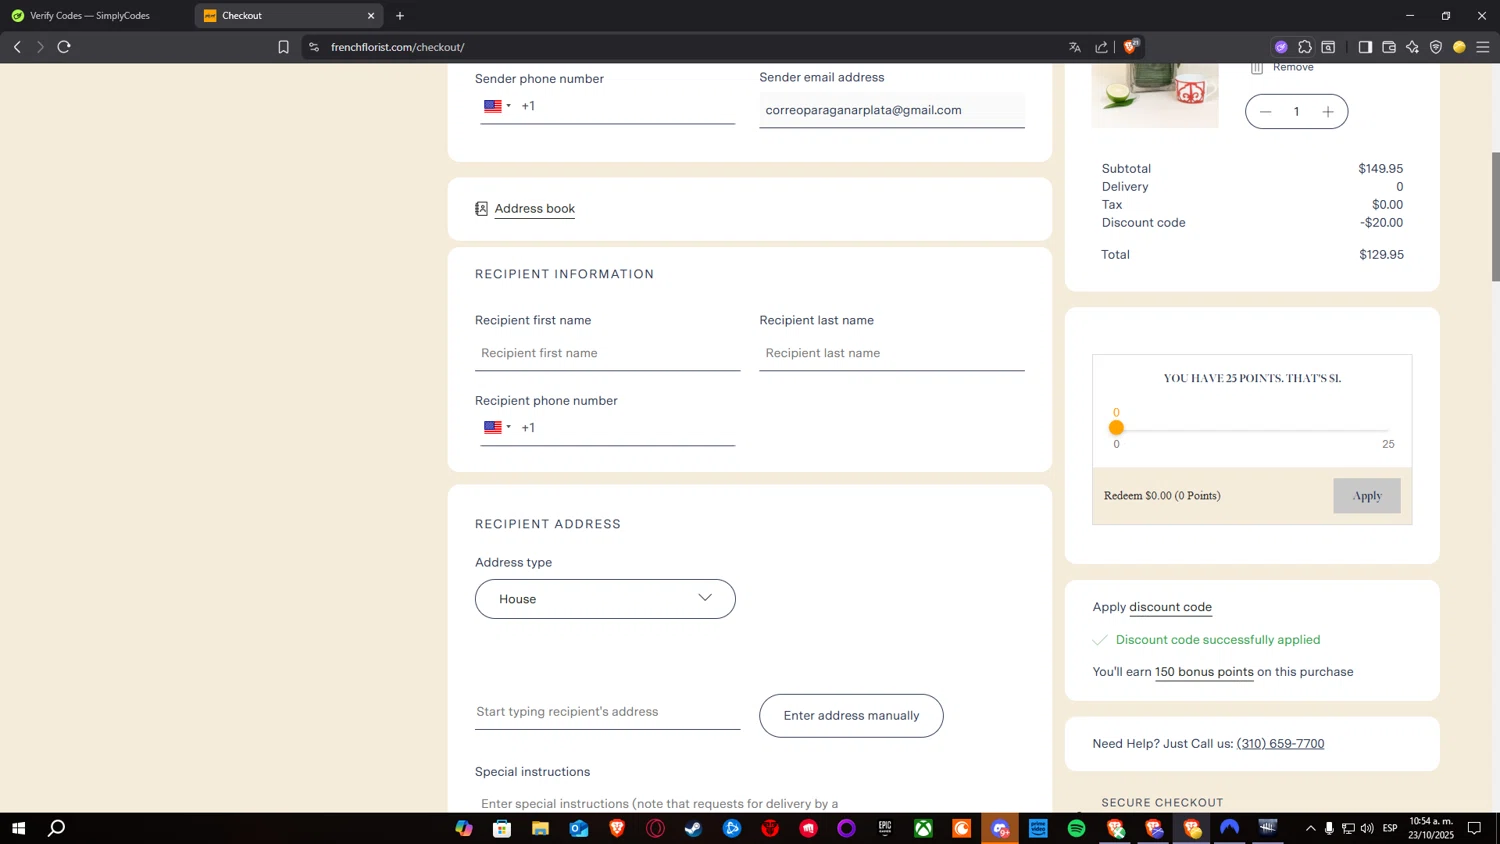1500x844 pixels.
Task: Increase item quantity with plus
Action: (x=1328, y=112)
